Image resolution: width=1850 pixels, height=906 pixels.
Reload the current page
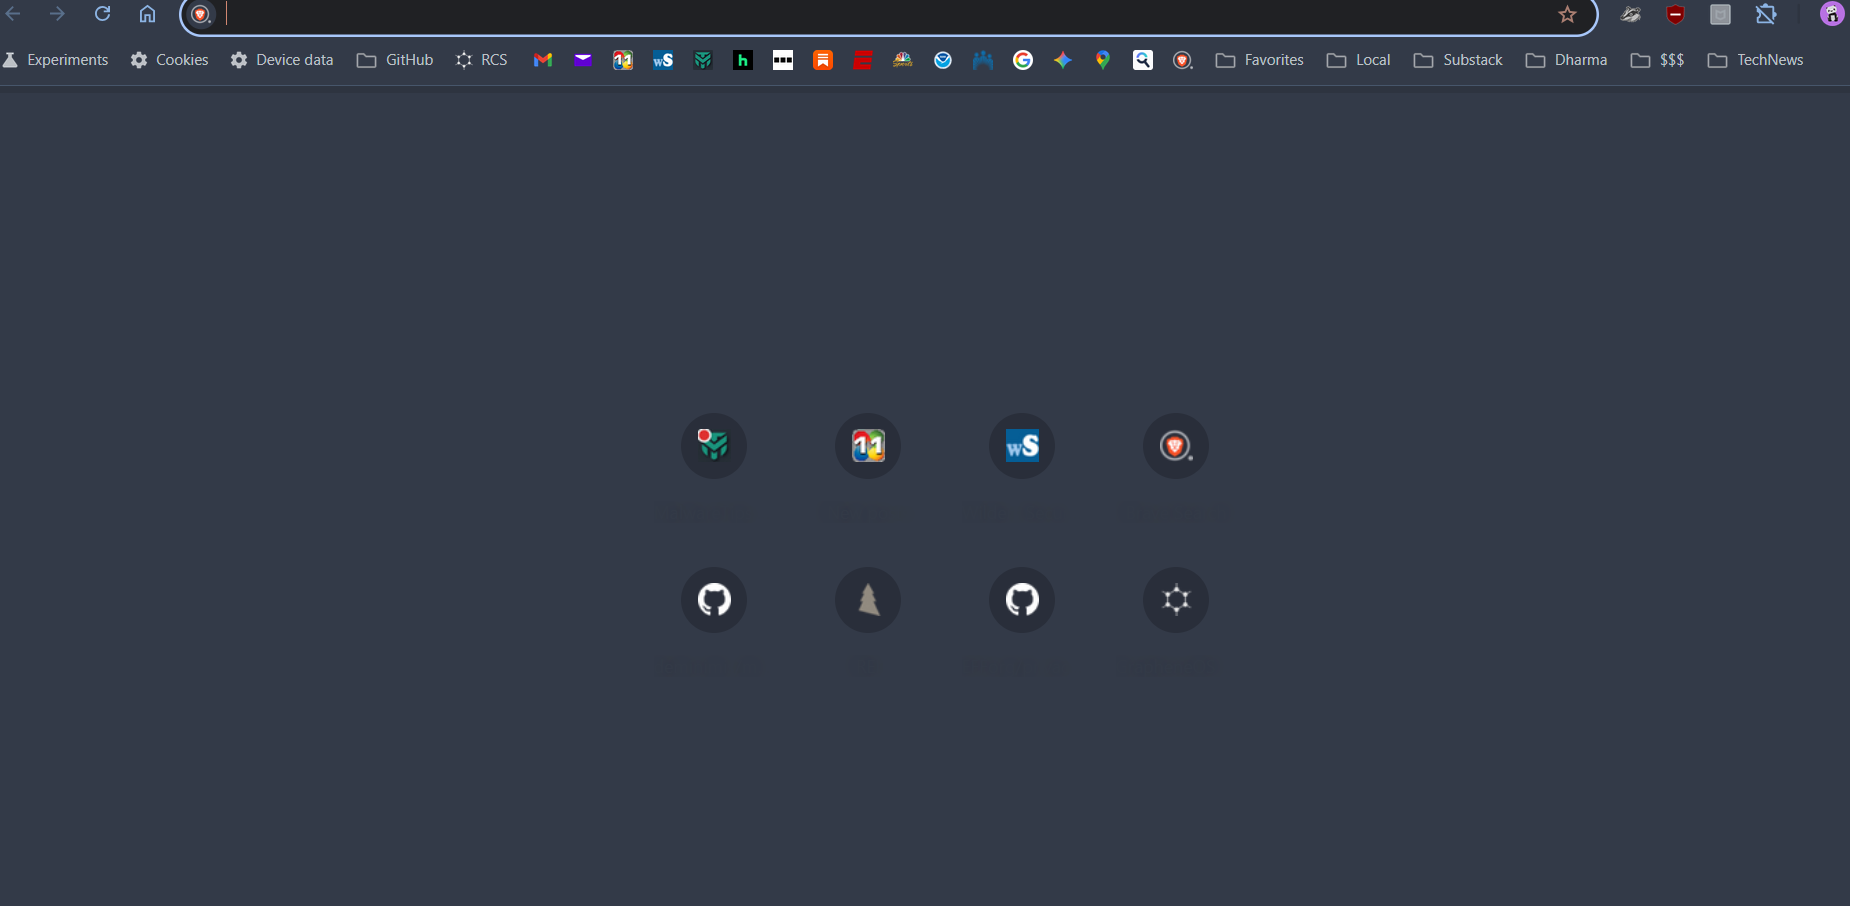click(x=102, y=14)
